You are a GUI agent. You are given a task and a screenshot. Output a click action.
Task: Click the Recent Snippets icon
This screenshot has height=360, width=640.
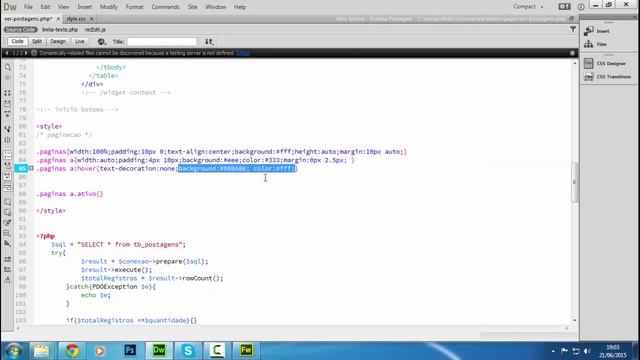[7, 233]
